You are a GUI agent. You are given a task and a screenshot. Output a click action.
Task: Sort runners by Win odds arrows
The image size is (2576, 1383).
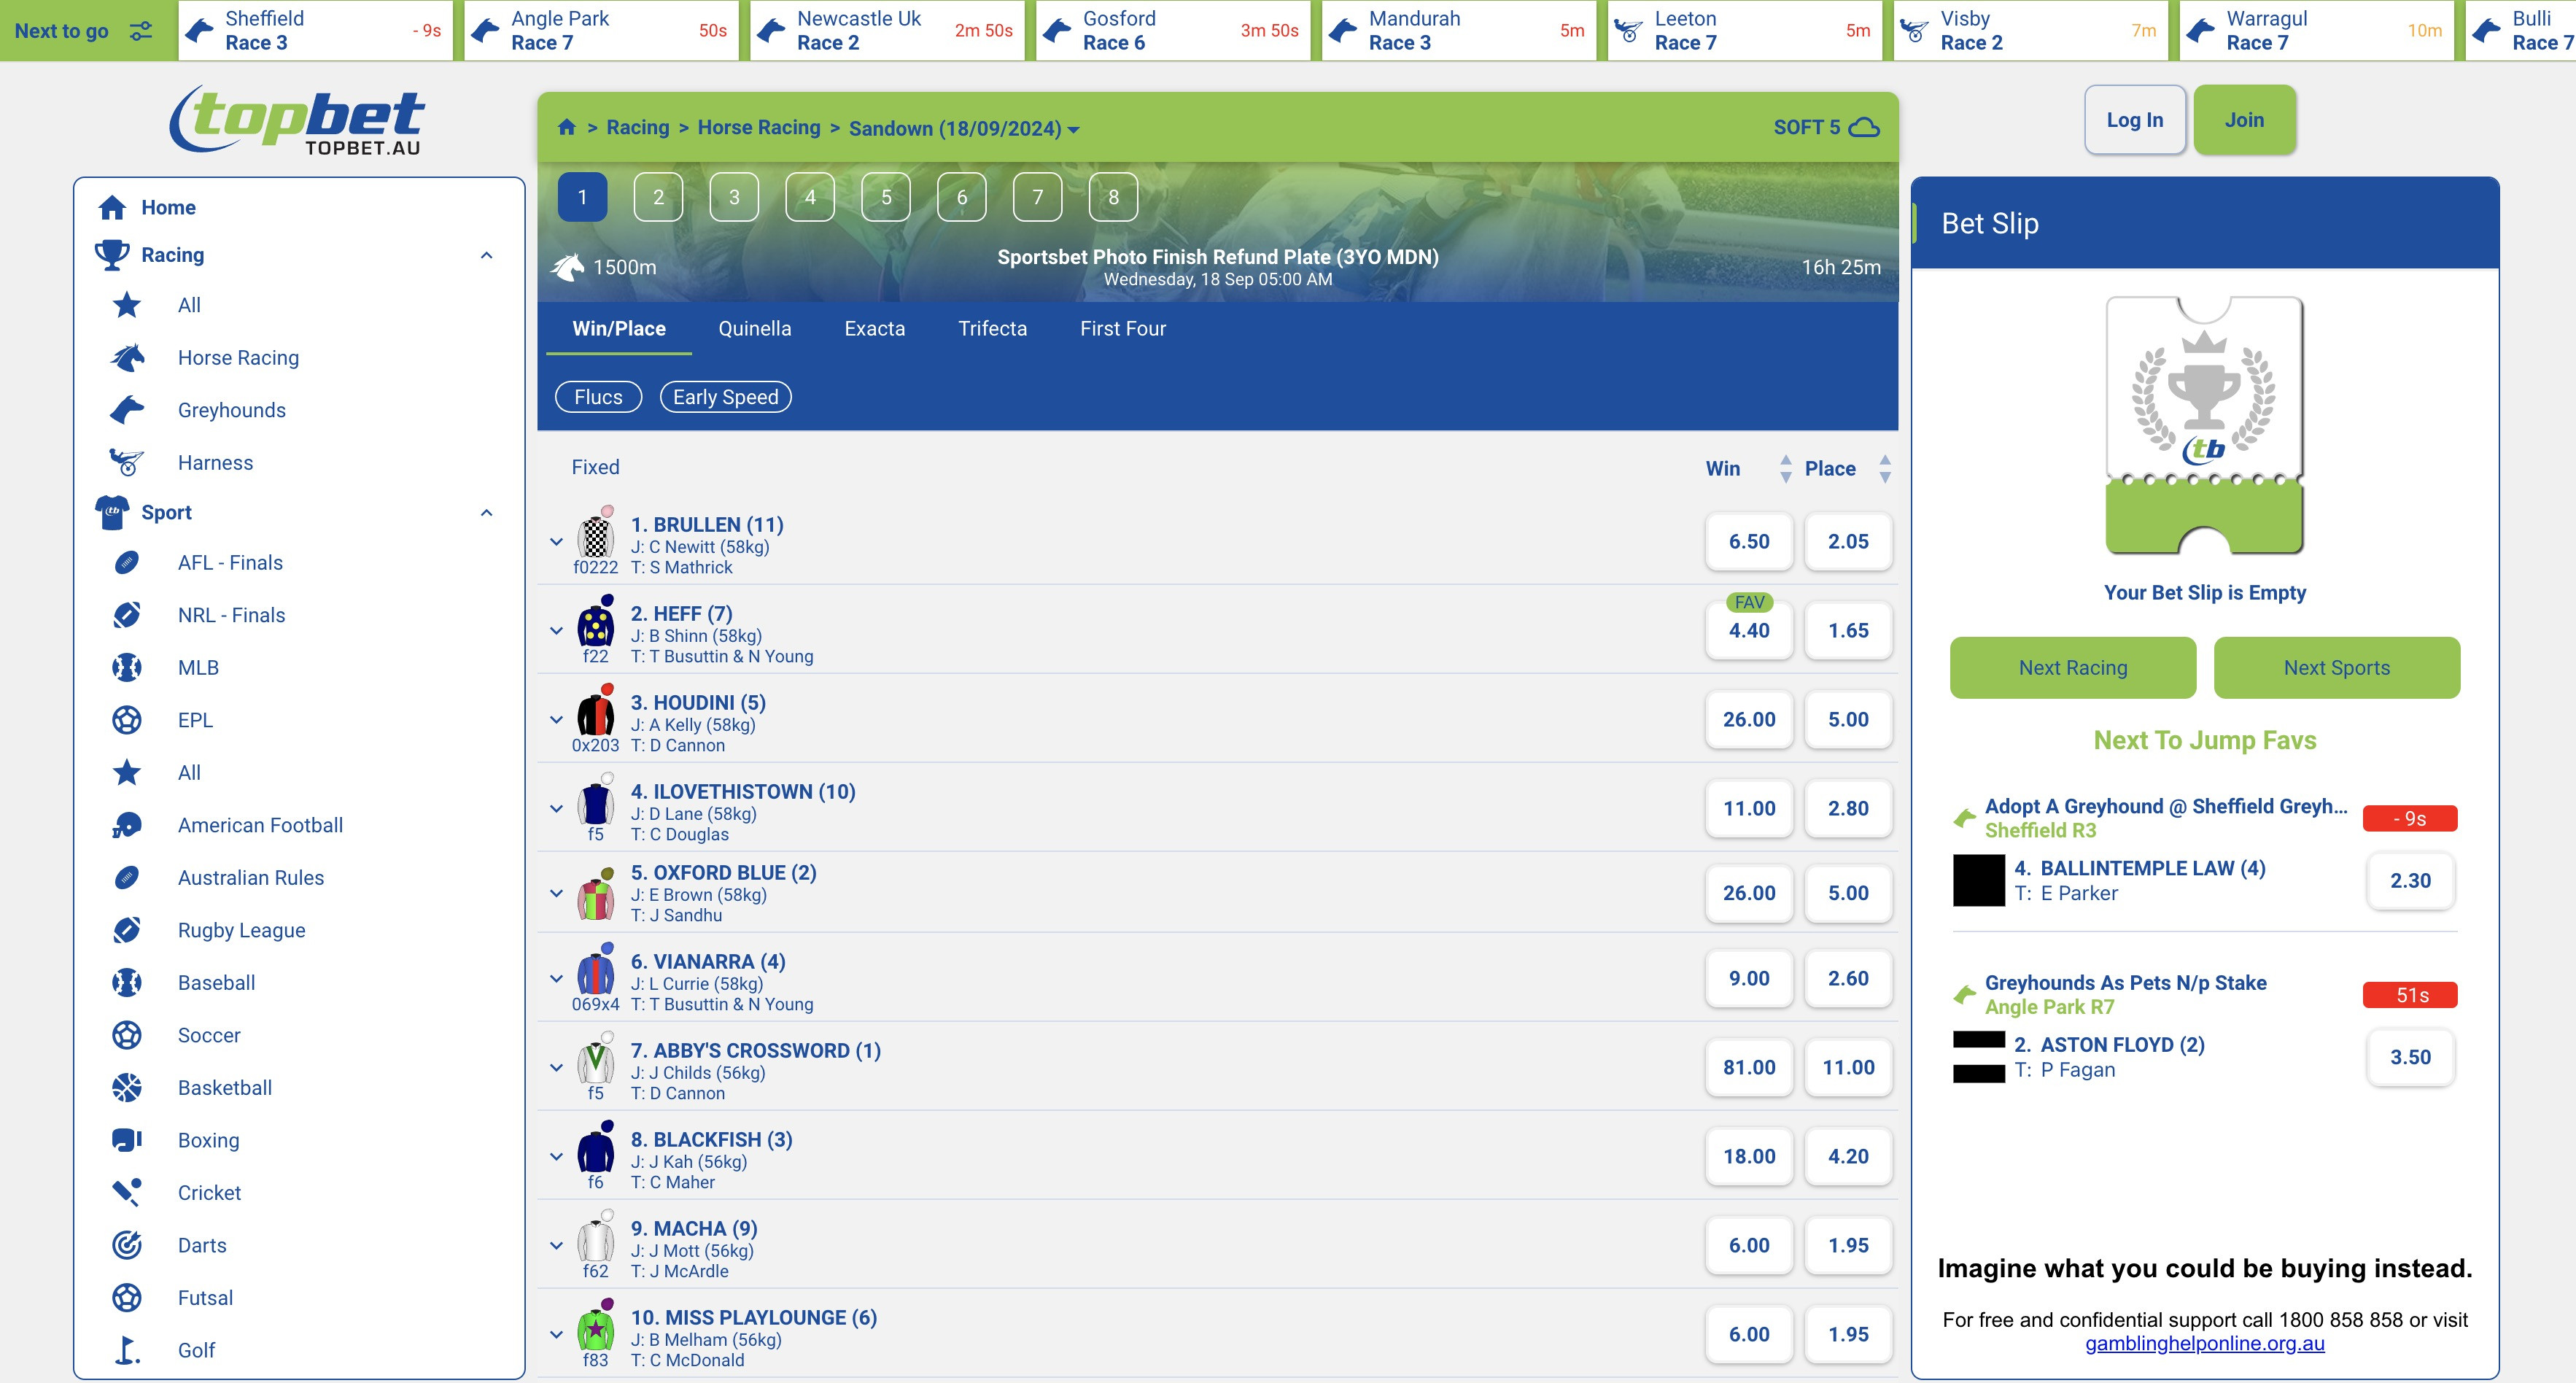1786,468
